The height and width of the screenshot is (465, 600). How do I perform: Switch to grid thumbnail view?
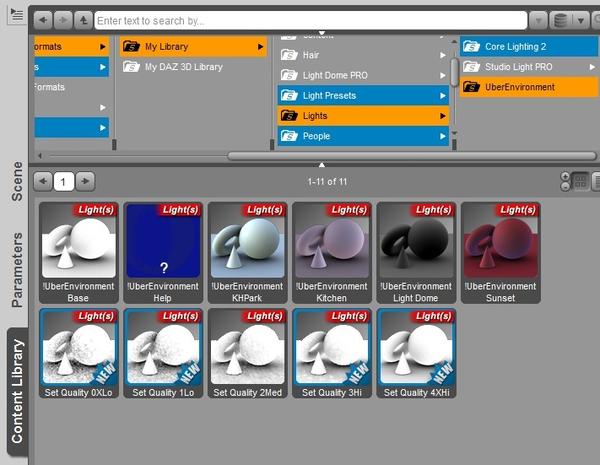580,181
